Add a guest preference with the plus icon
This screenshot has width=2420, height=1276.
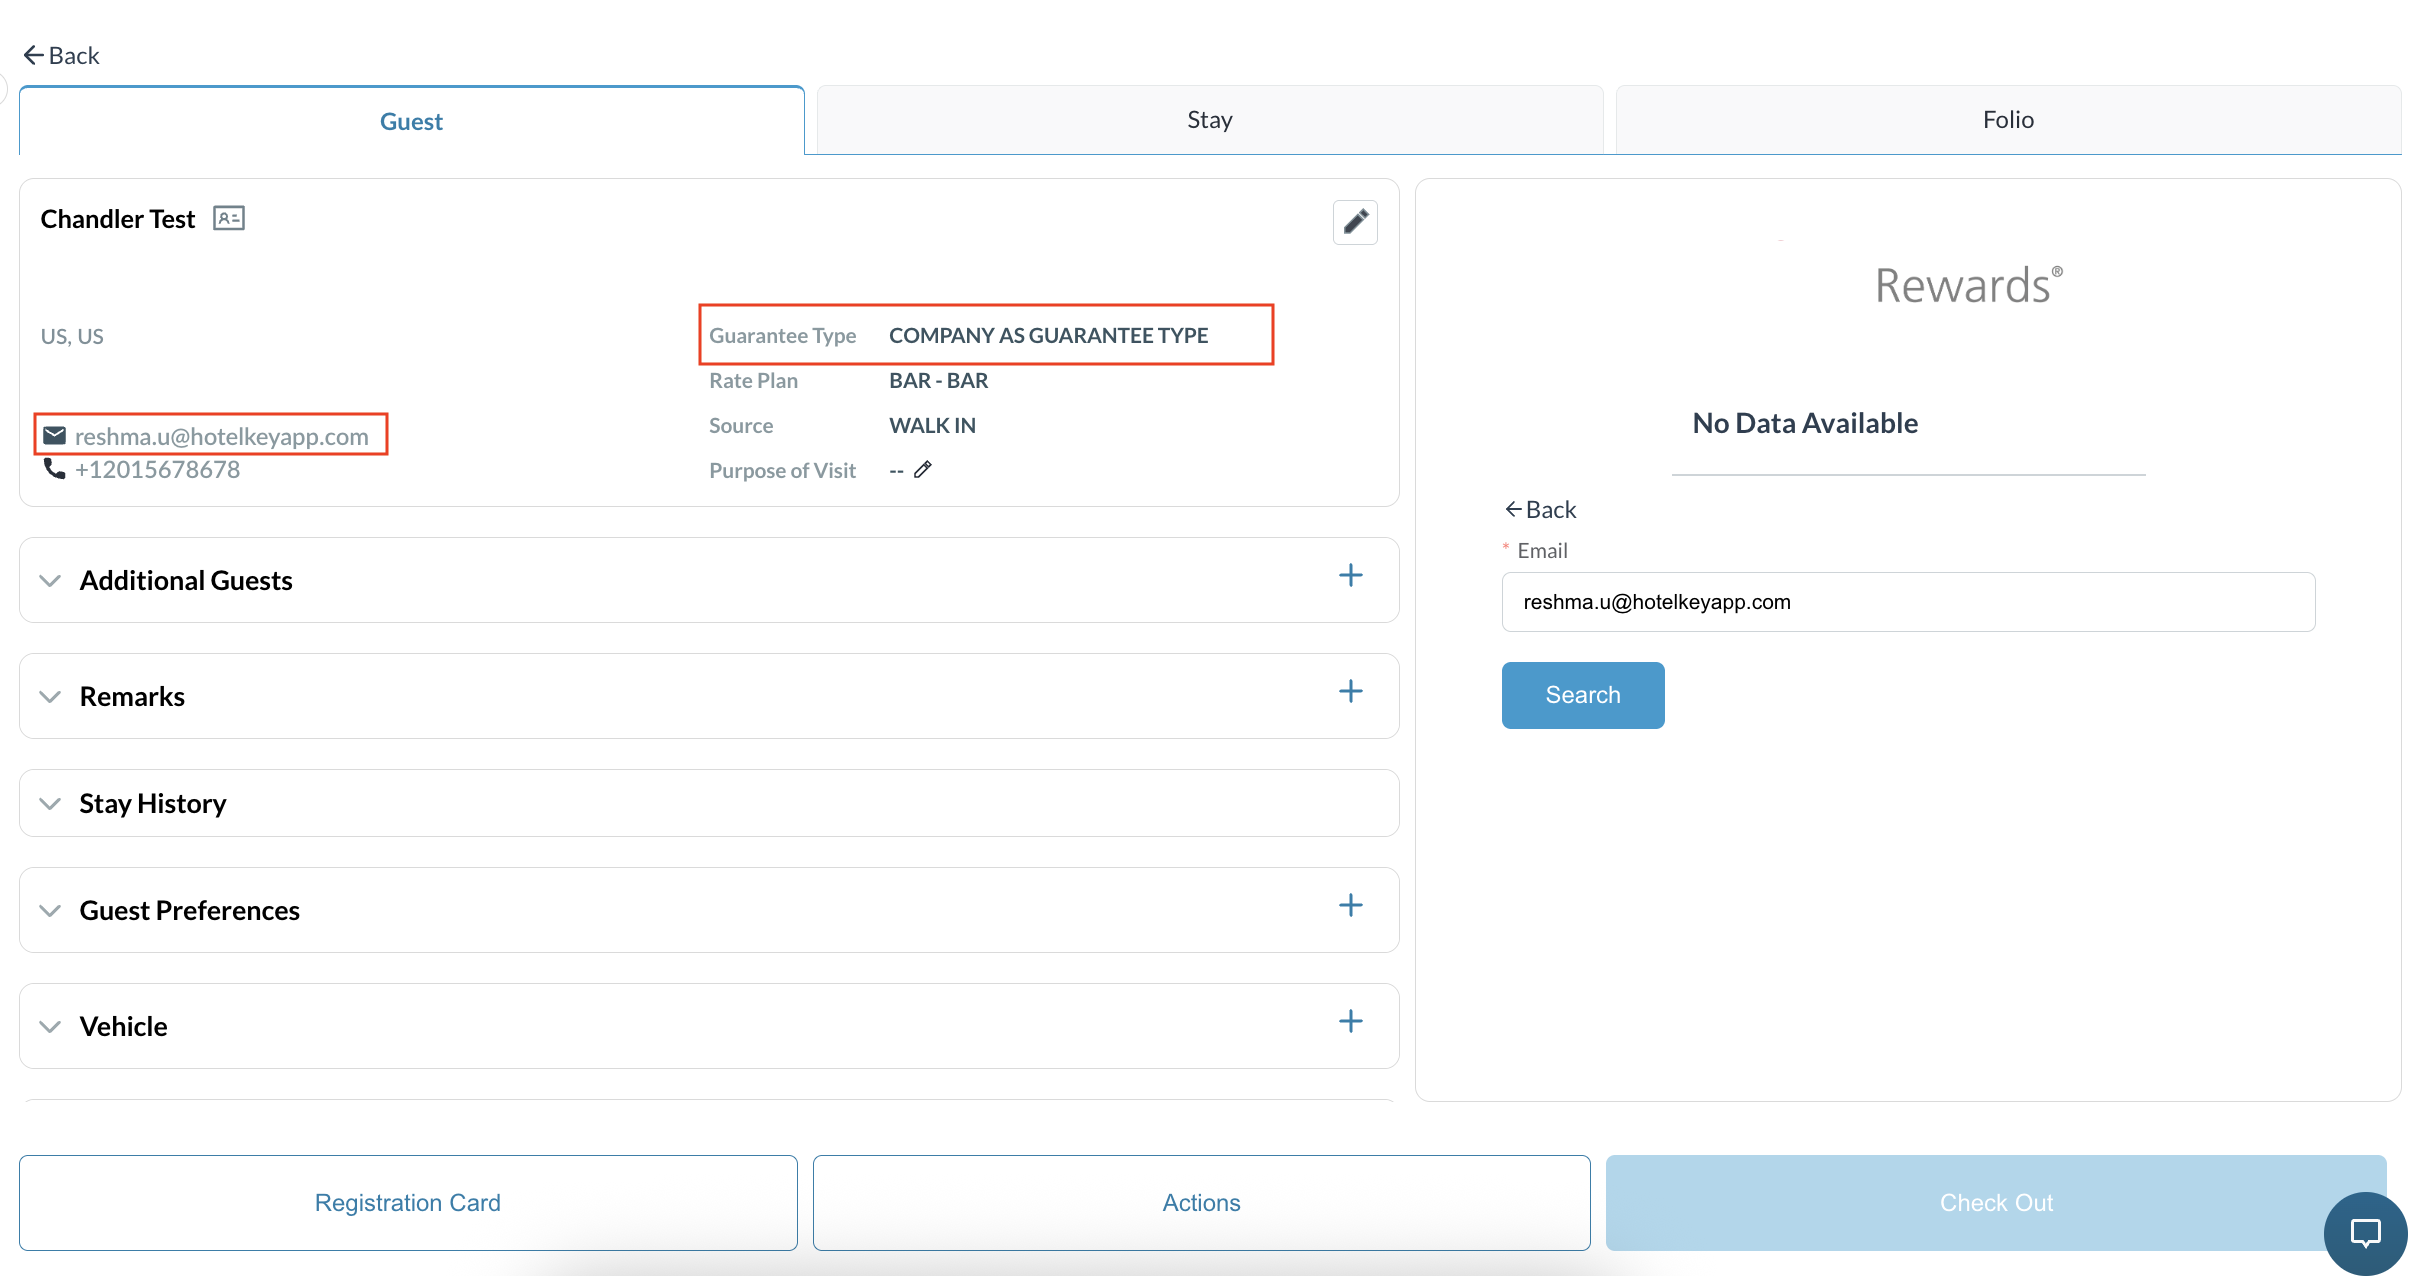(1351, 905)
